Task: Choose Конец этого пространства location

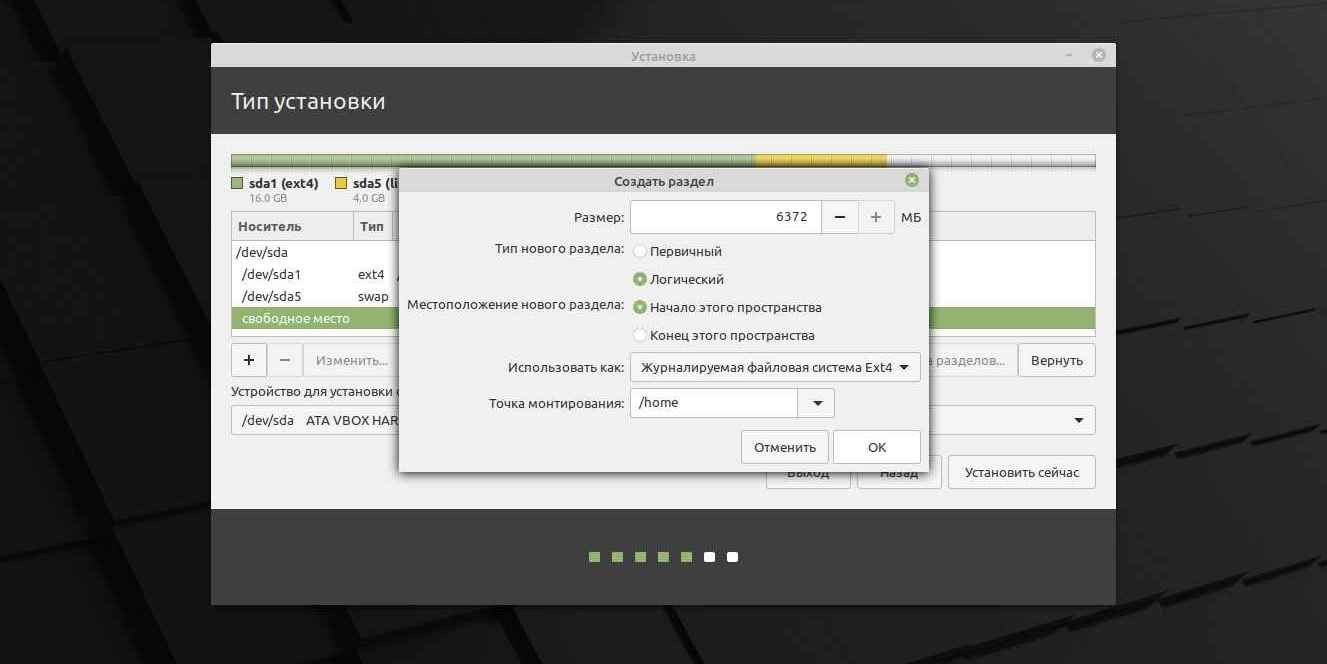Action: (640, 336)
